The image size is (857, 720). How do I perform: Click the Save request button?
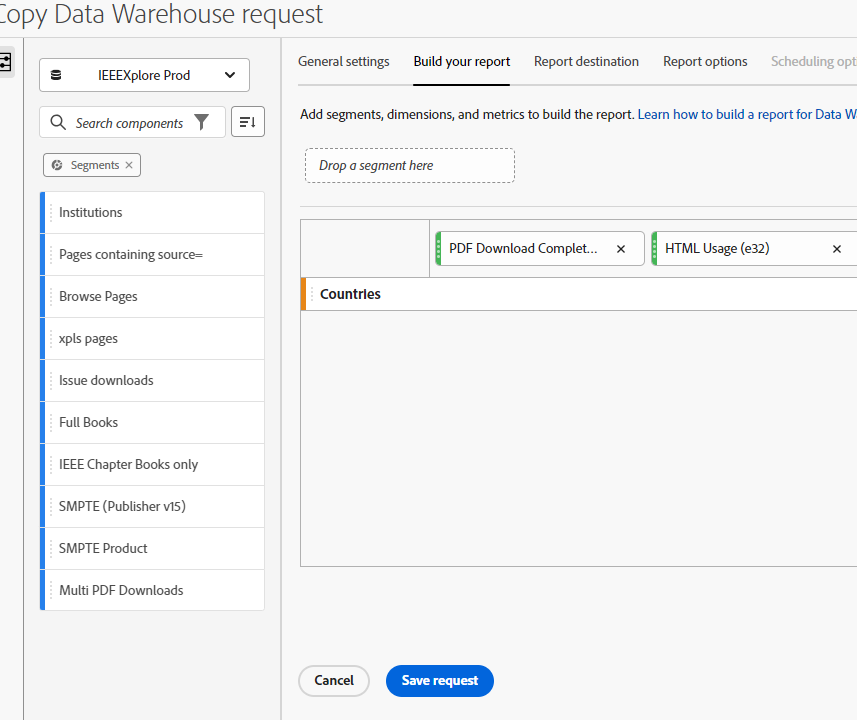click(439, 680)
